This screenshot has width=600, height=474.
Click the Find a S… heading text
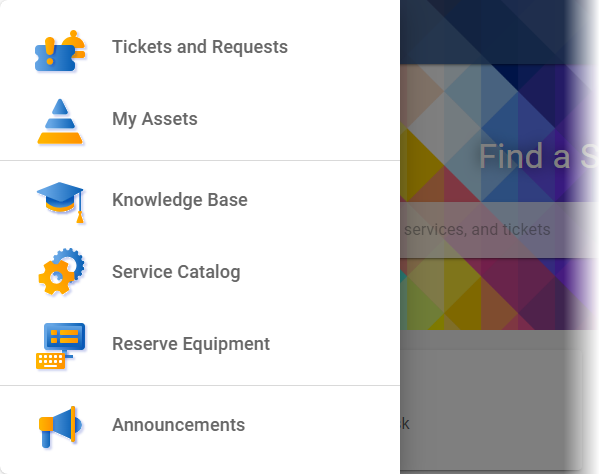(x=538, y=156)
